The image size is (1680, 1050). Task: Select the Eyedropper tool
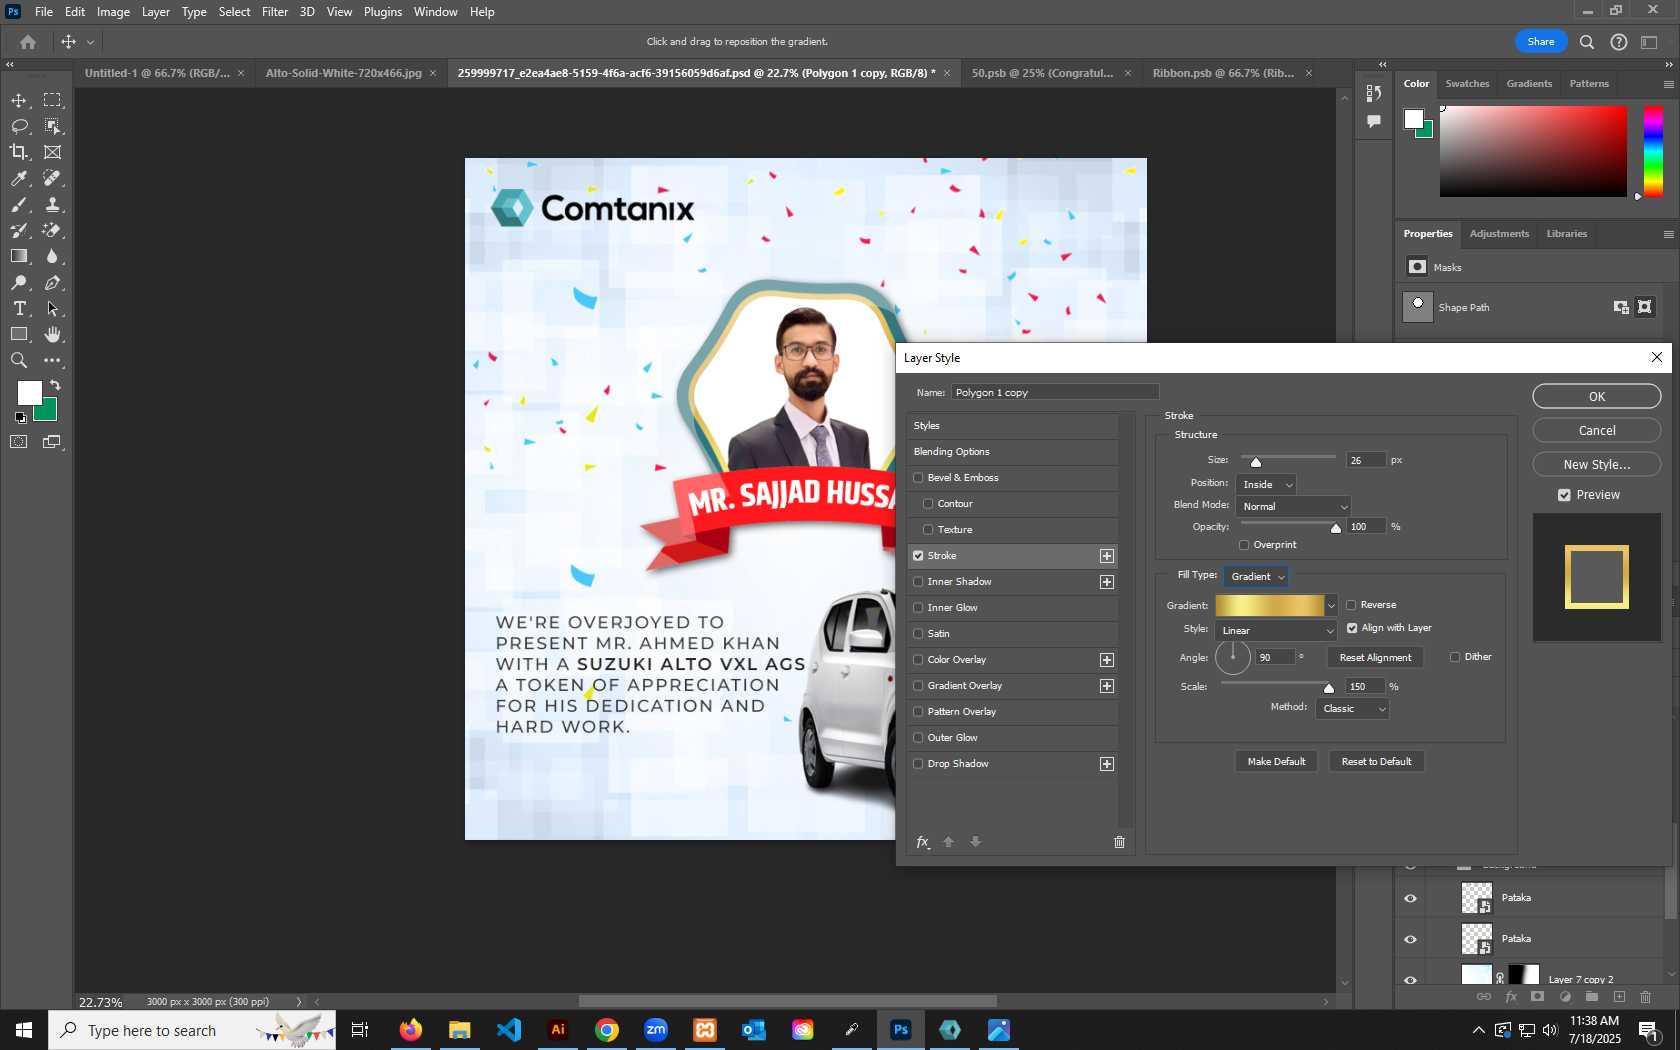tap(19, 178)
